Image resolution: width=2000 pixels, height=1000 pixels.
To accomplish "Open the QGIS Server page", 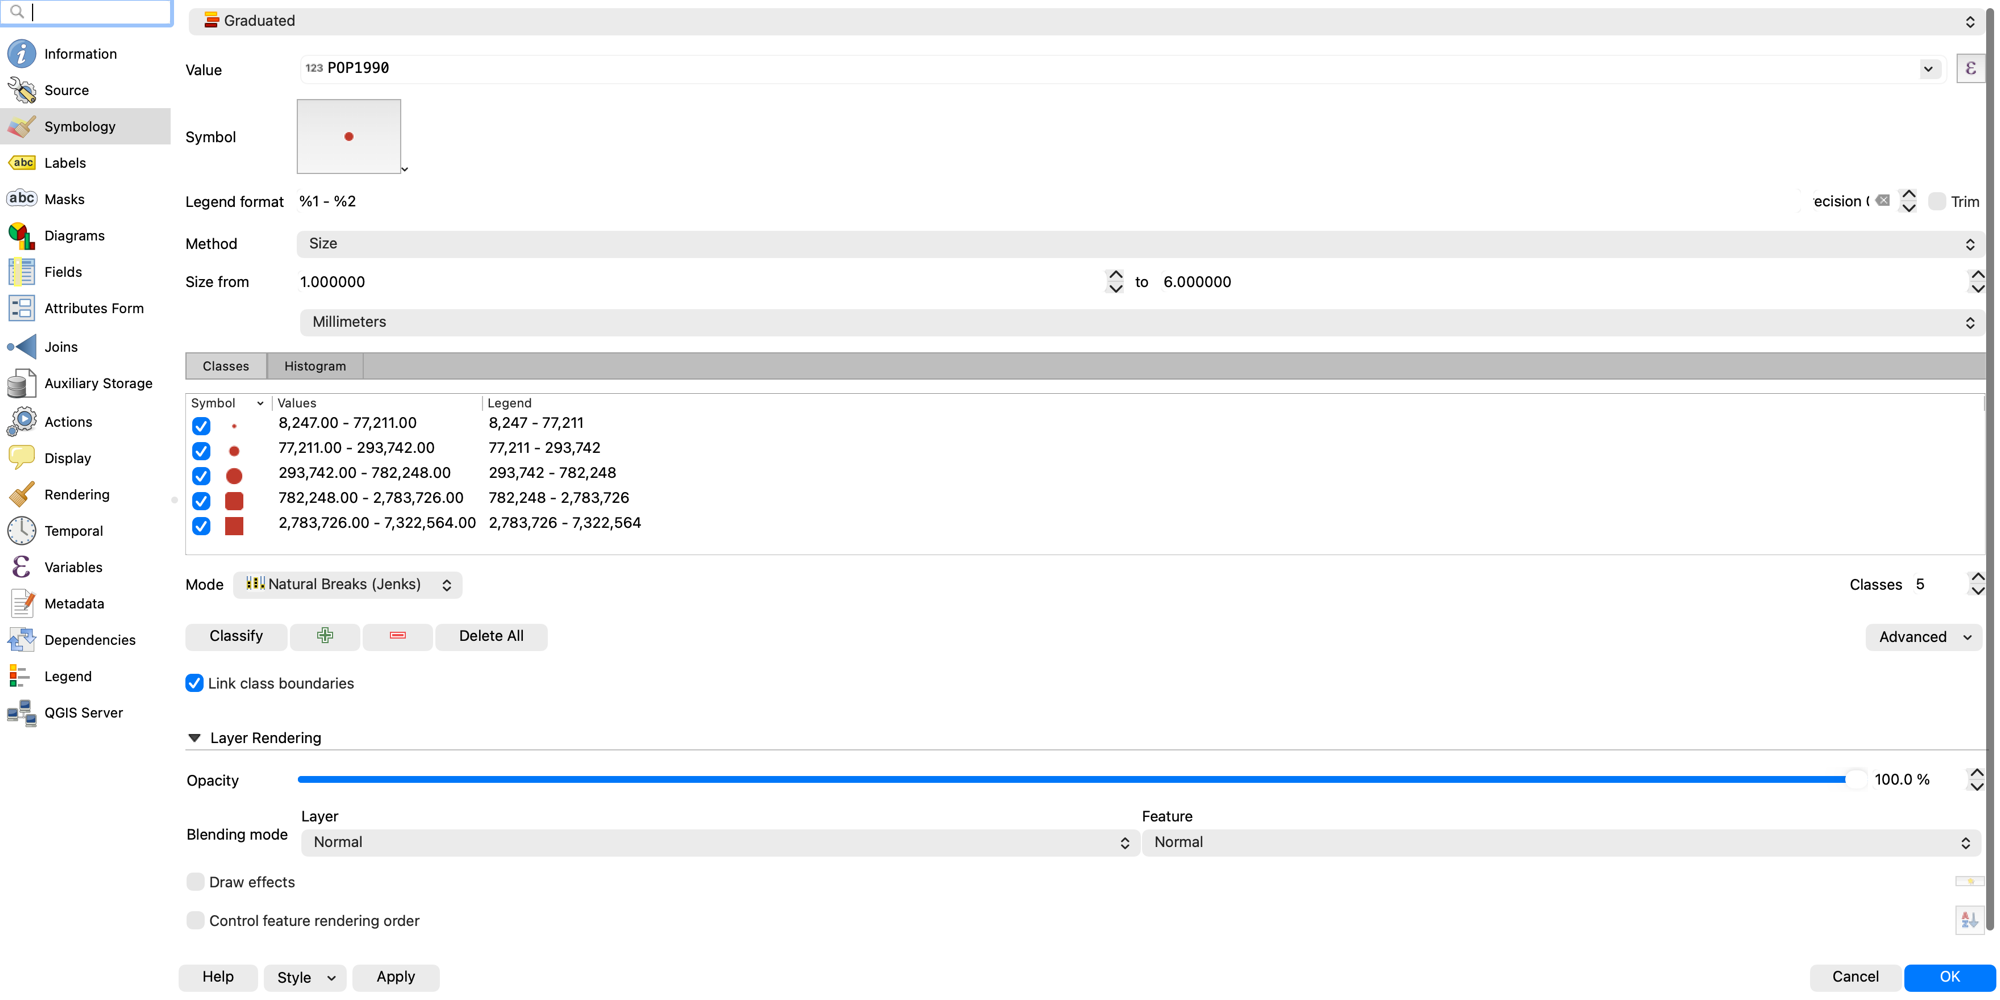I will [x=85, y=713].
